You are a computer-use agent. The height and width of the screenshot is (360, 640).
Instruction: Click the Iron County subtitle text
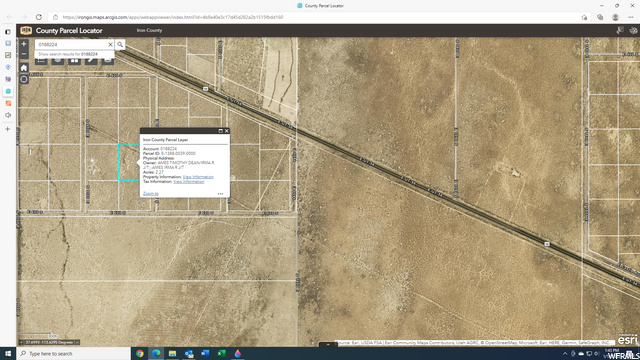click(x=149, y=30)
